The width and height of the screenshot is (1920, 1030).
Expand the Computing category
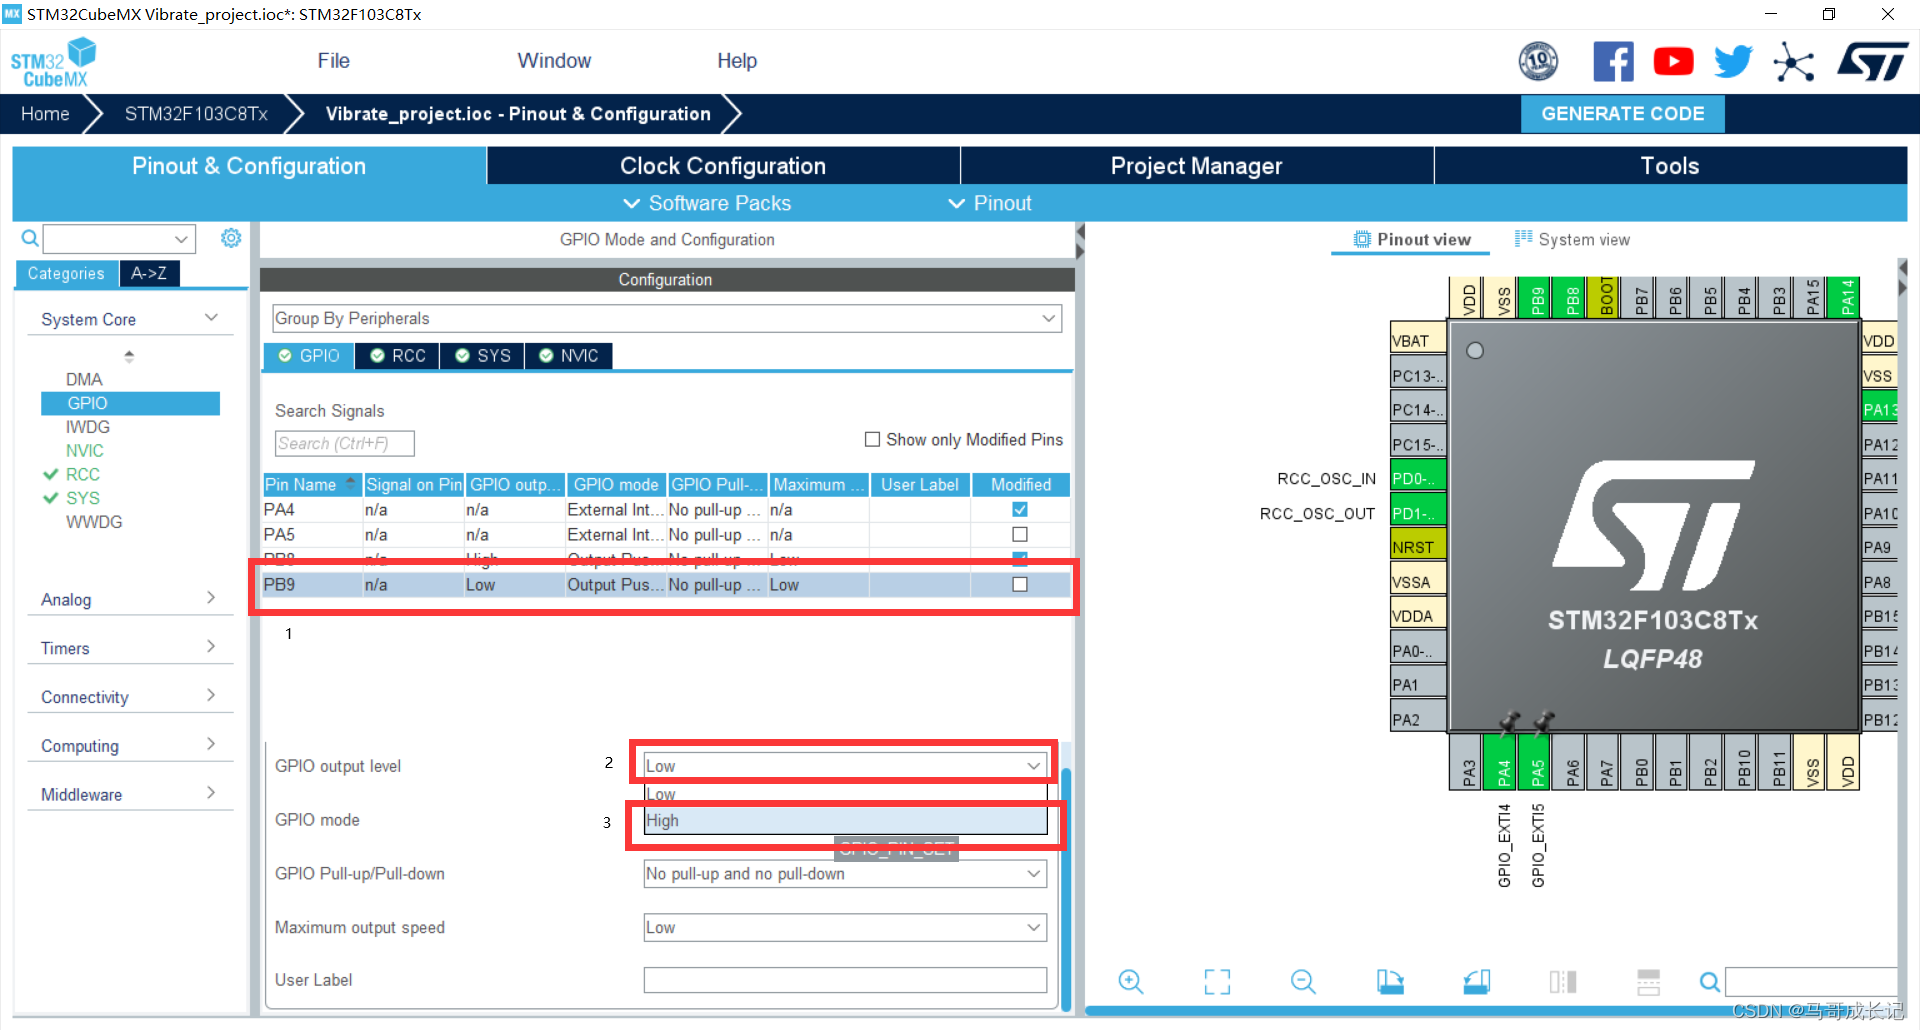coord(129,746)
